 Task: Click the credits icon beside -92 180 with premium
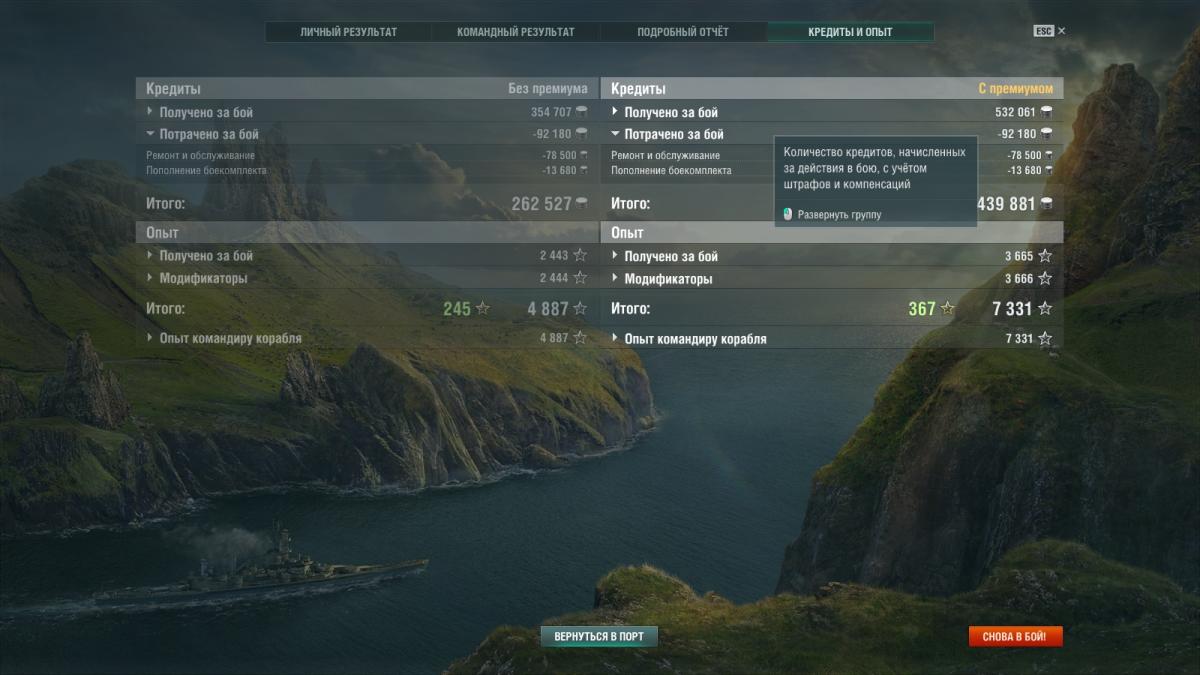coord(1046,134)
